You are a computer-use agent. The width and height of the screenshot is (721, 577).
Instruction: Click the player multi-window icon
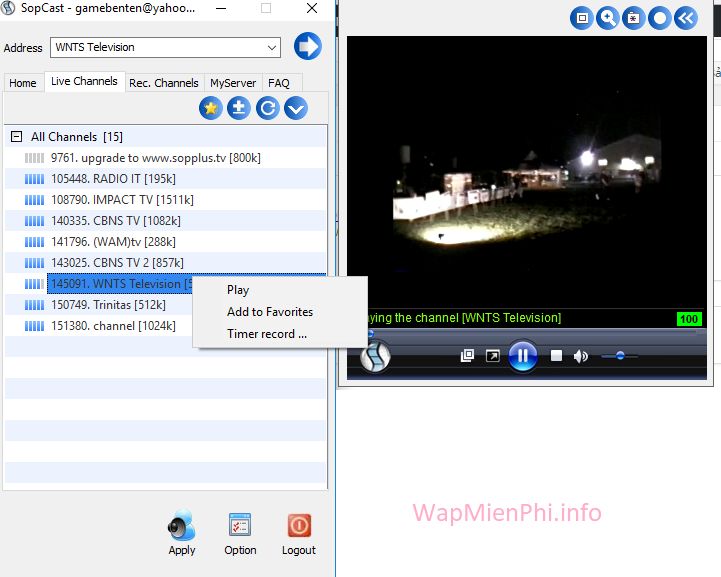pyautogui.click(x=467, y=356)
